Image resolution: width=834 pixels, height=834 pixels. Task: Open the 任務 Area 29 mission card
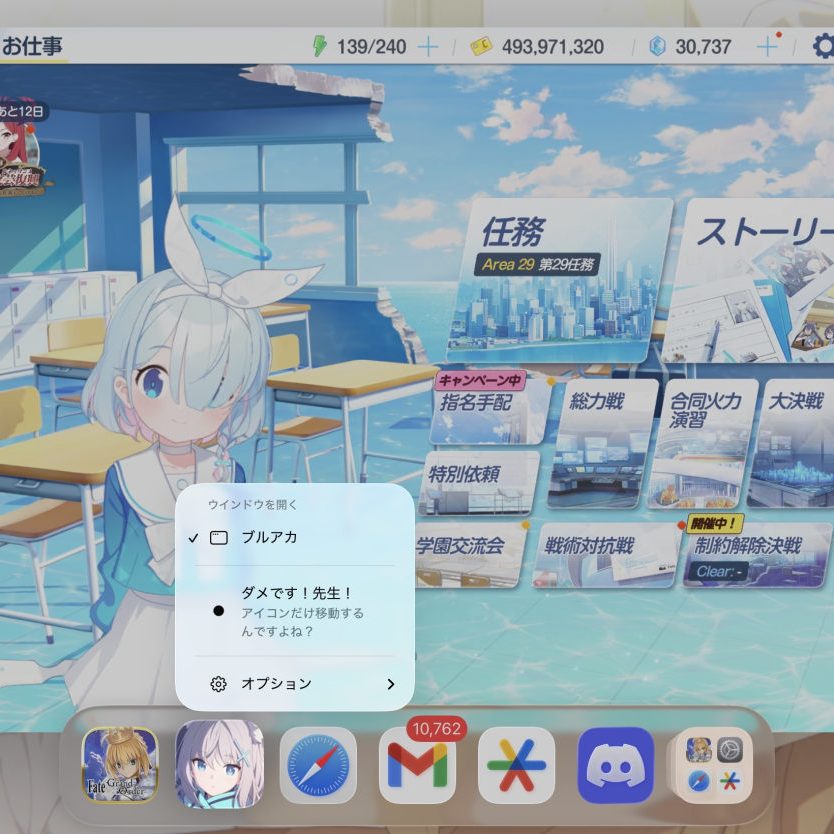(x=560, y=280)
